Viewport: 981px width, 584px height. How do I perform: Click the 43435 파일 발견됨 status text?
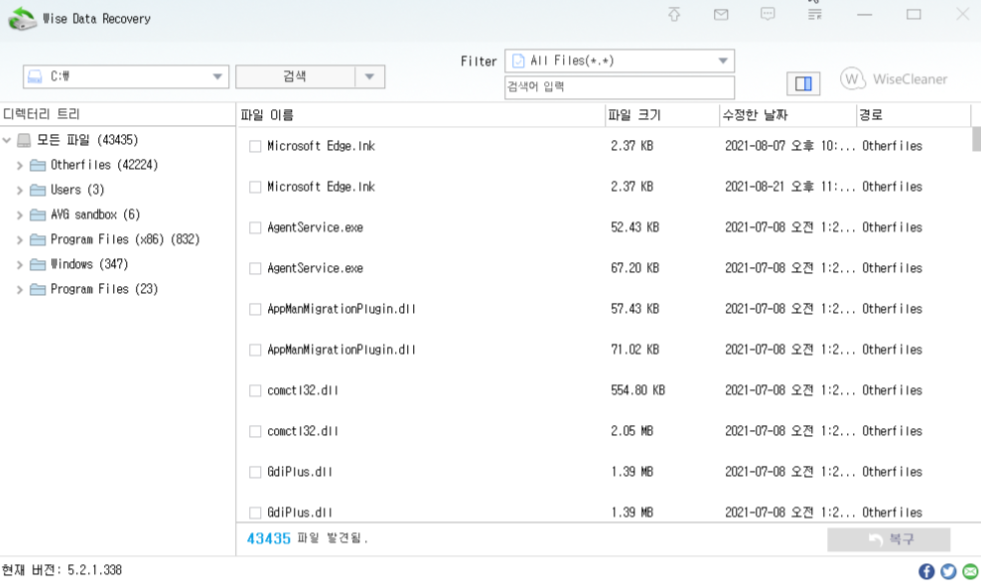(307, 538)
